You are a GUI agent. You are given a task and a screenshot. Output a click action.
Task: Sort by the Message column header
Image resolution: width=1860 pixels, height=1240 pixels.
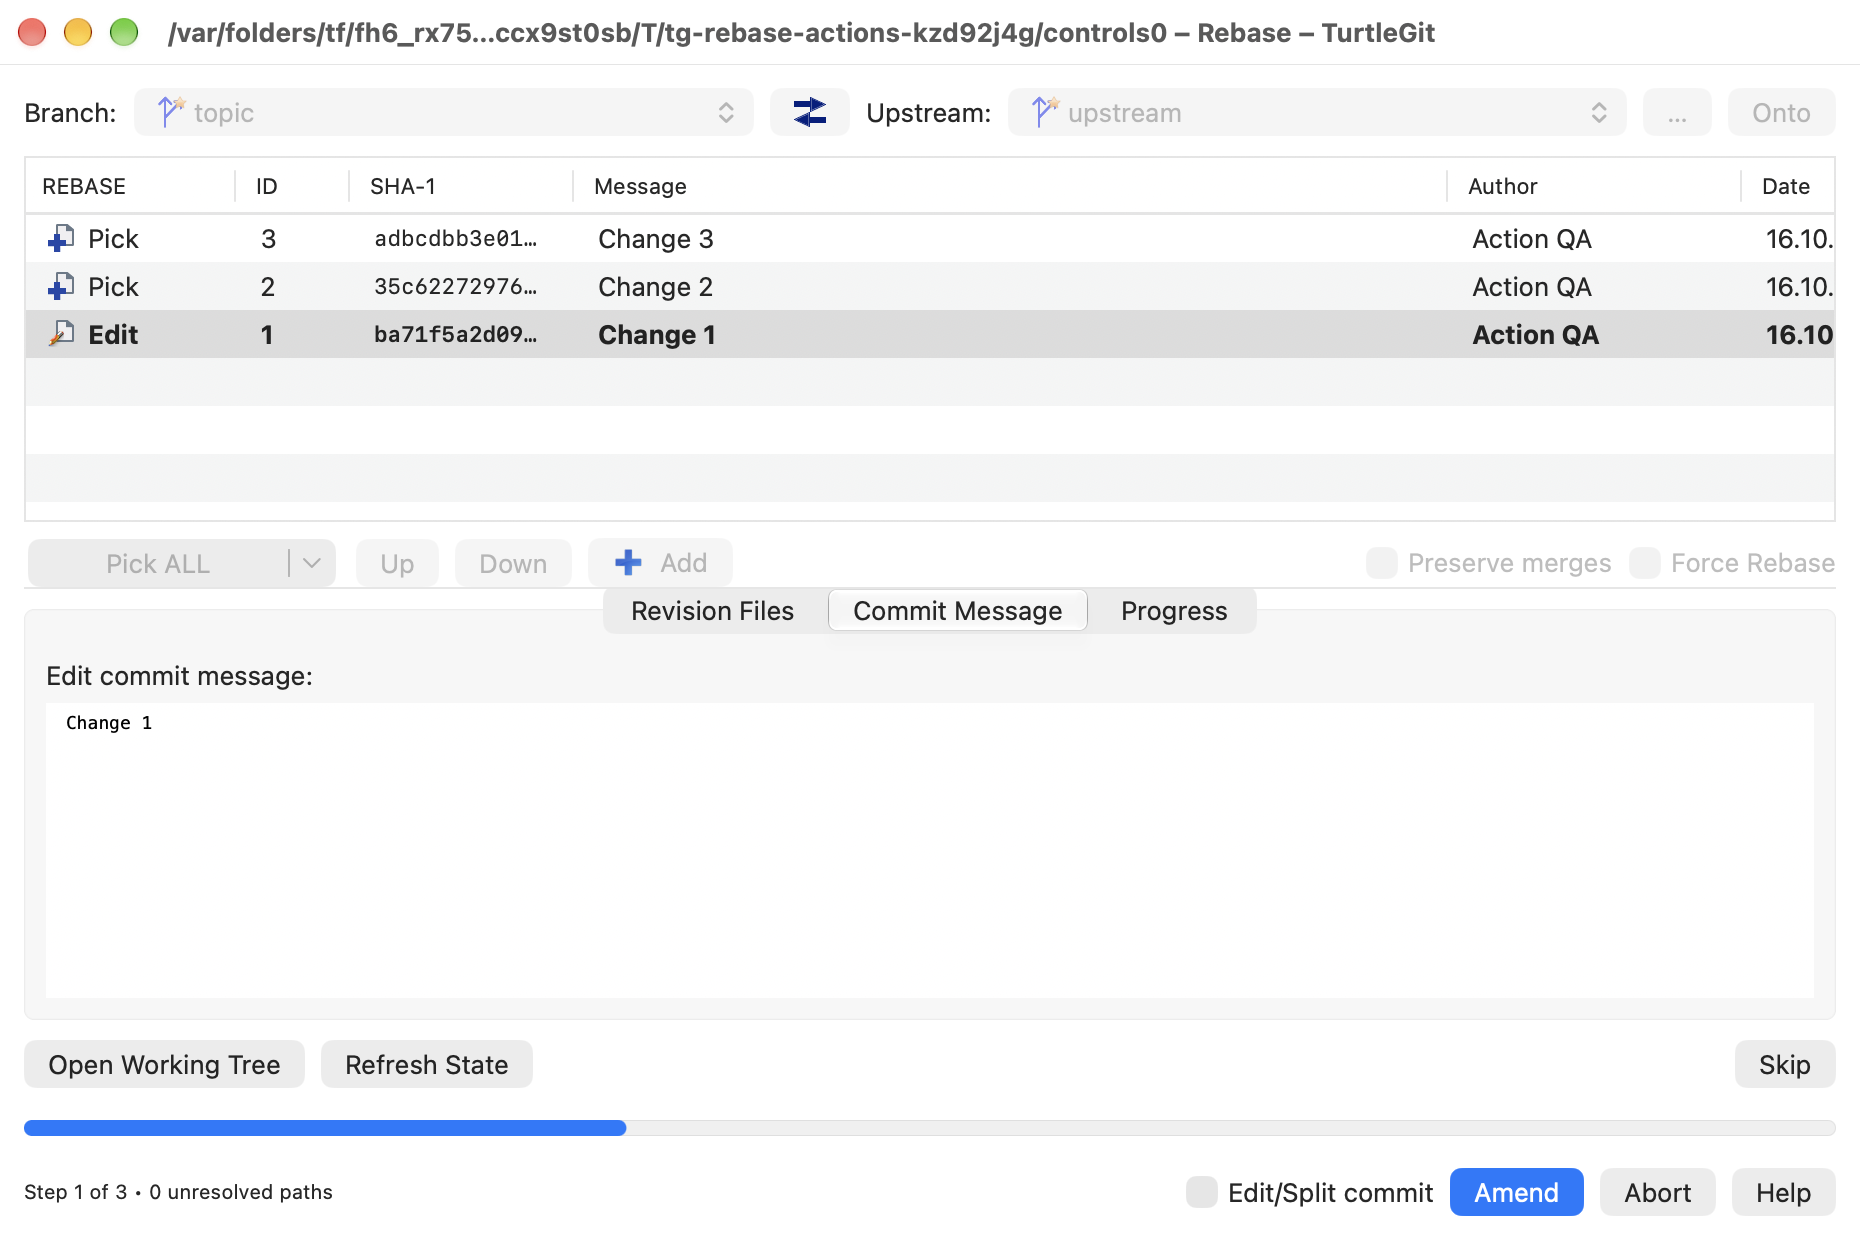point(1008,186)
